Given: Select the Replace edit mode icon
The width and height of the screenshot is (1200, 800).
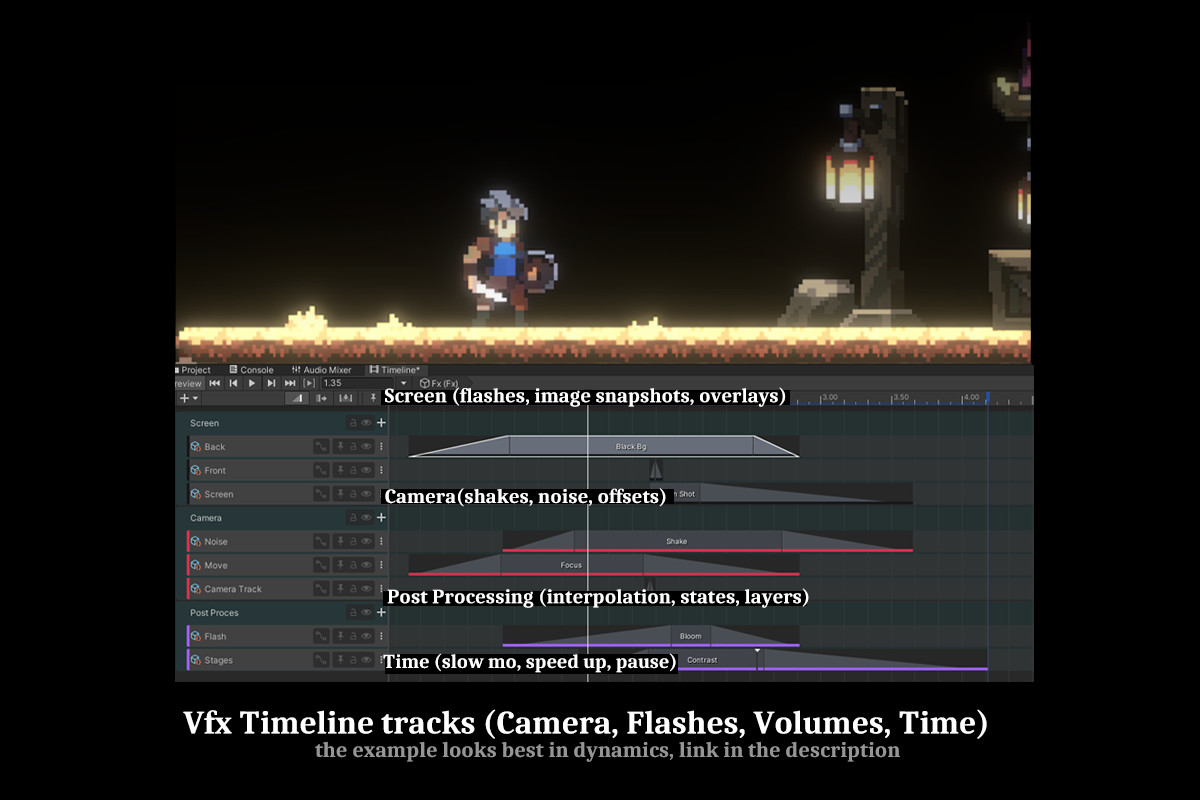Looking at the screenshot, I should click(345, 397).
